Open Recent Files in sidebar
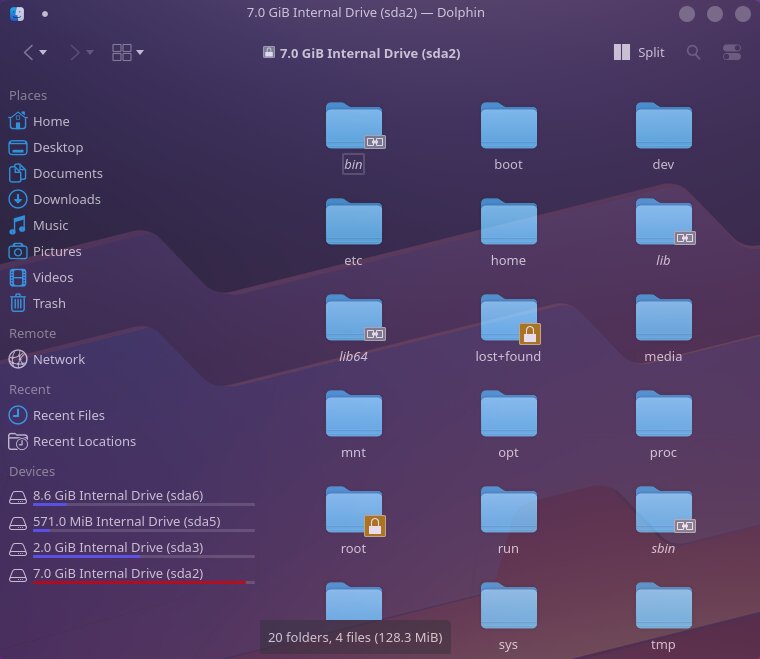Screen dimensions: 760x659 (68, 415)
